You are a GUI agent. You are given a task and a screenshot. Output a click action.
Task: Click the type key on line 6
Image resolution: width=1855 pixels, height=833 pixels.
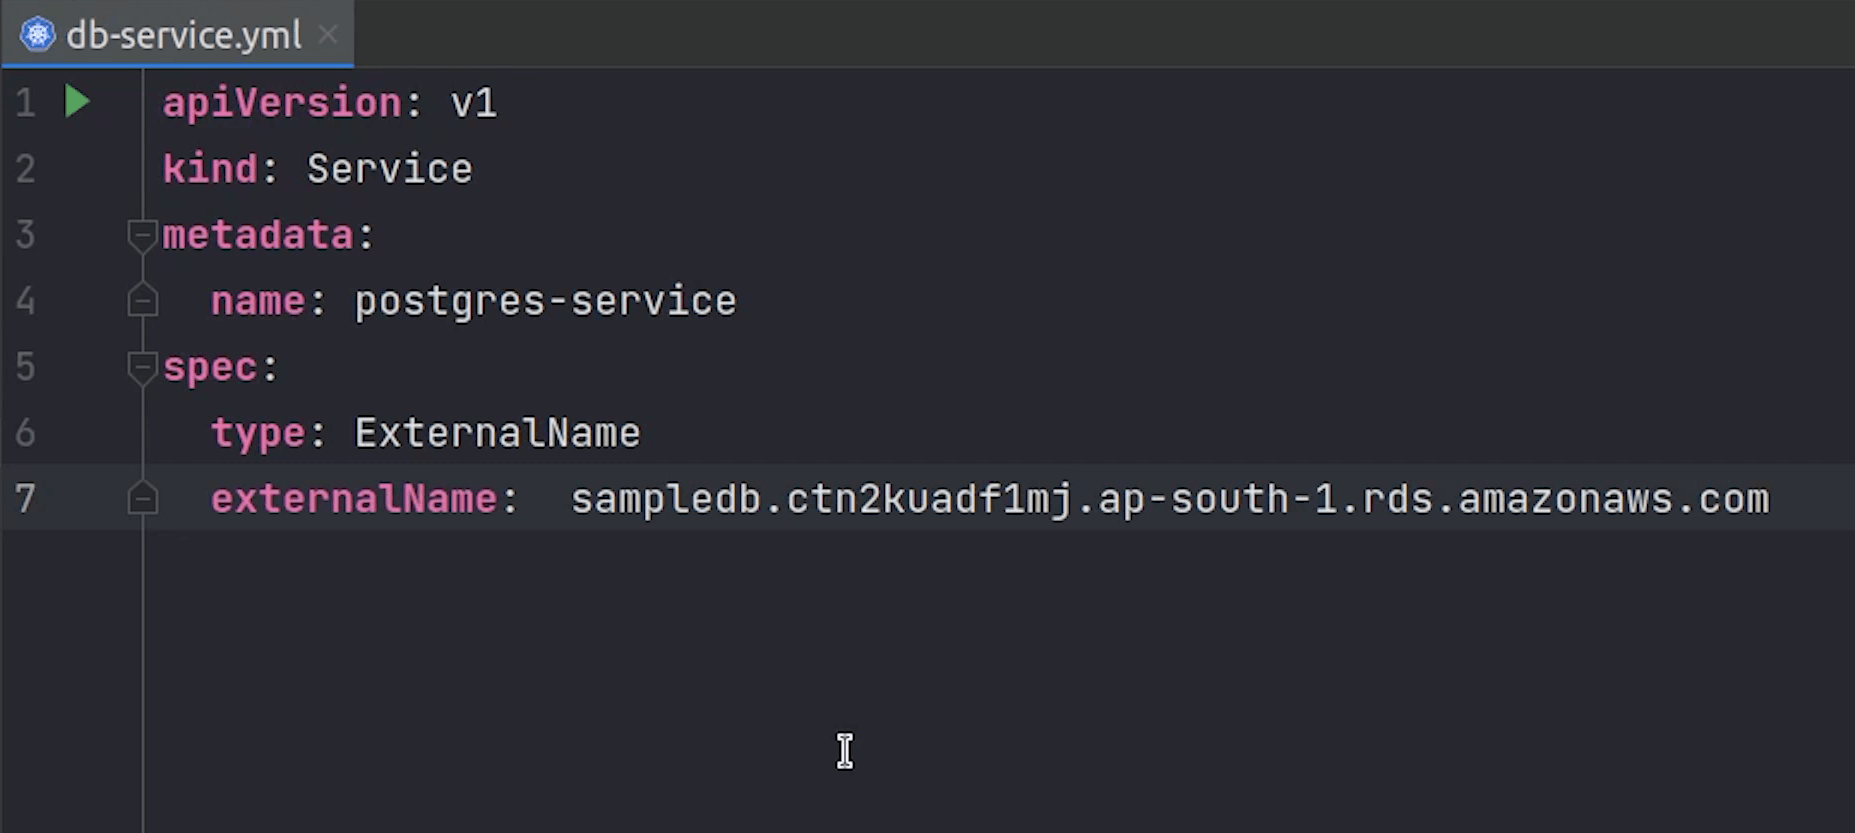257,433
